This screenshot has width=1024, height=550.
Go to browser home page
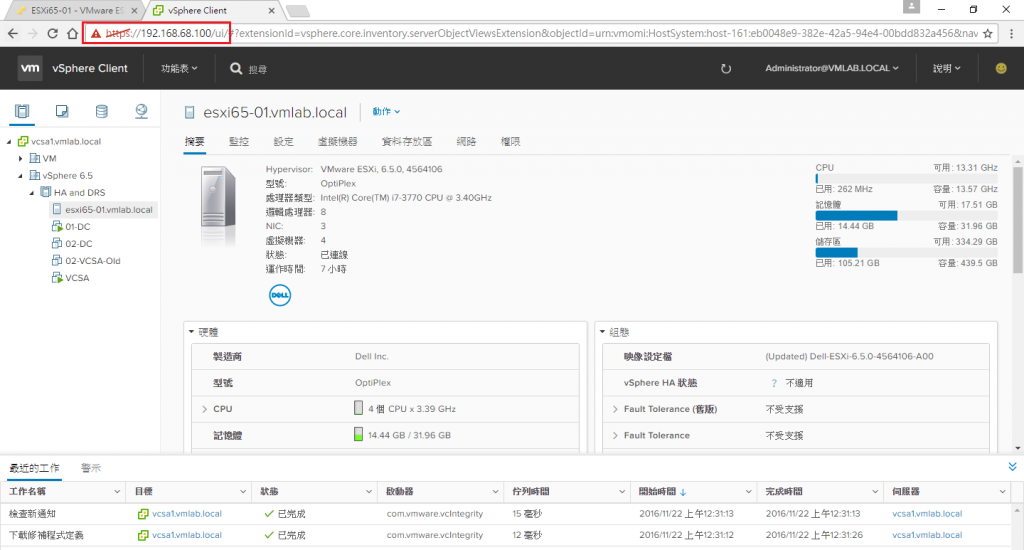(x=72, y=33)
